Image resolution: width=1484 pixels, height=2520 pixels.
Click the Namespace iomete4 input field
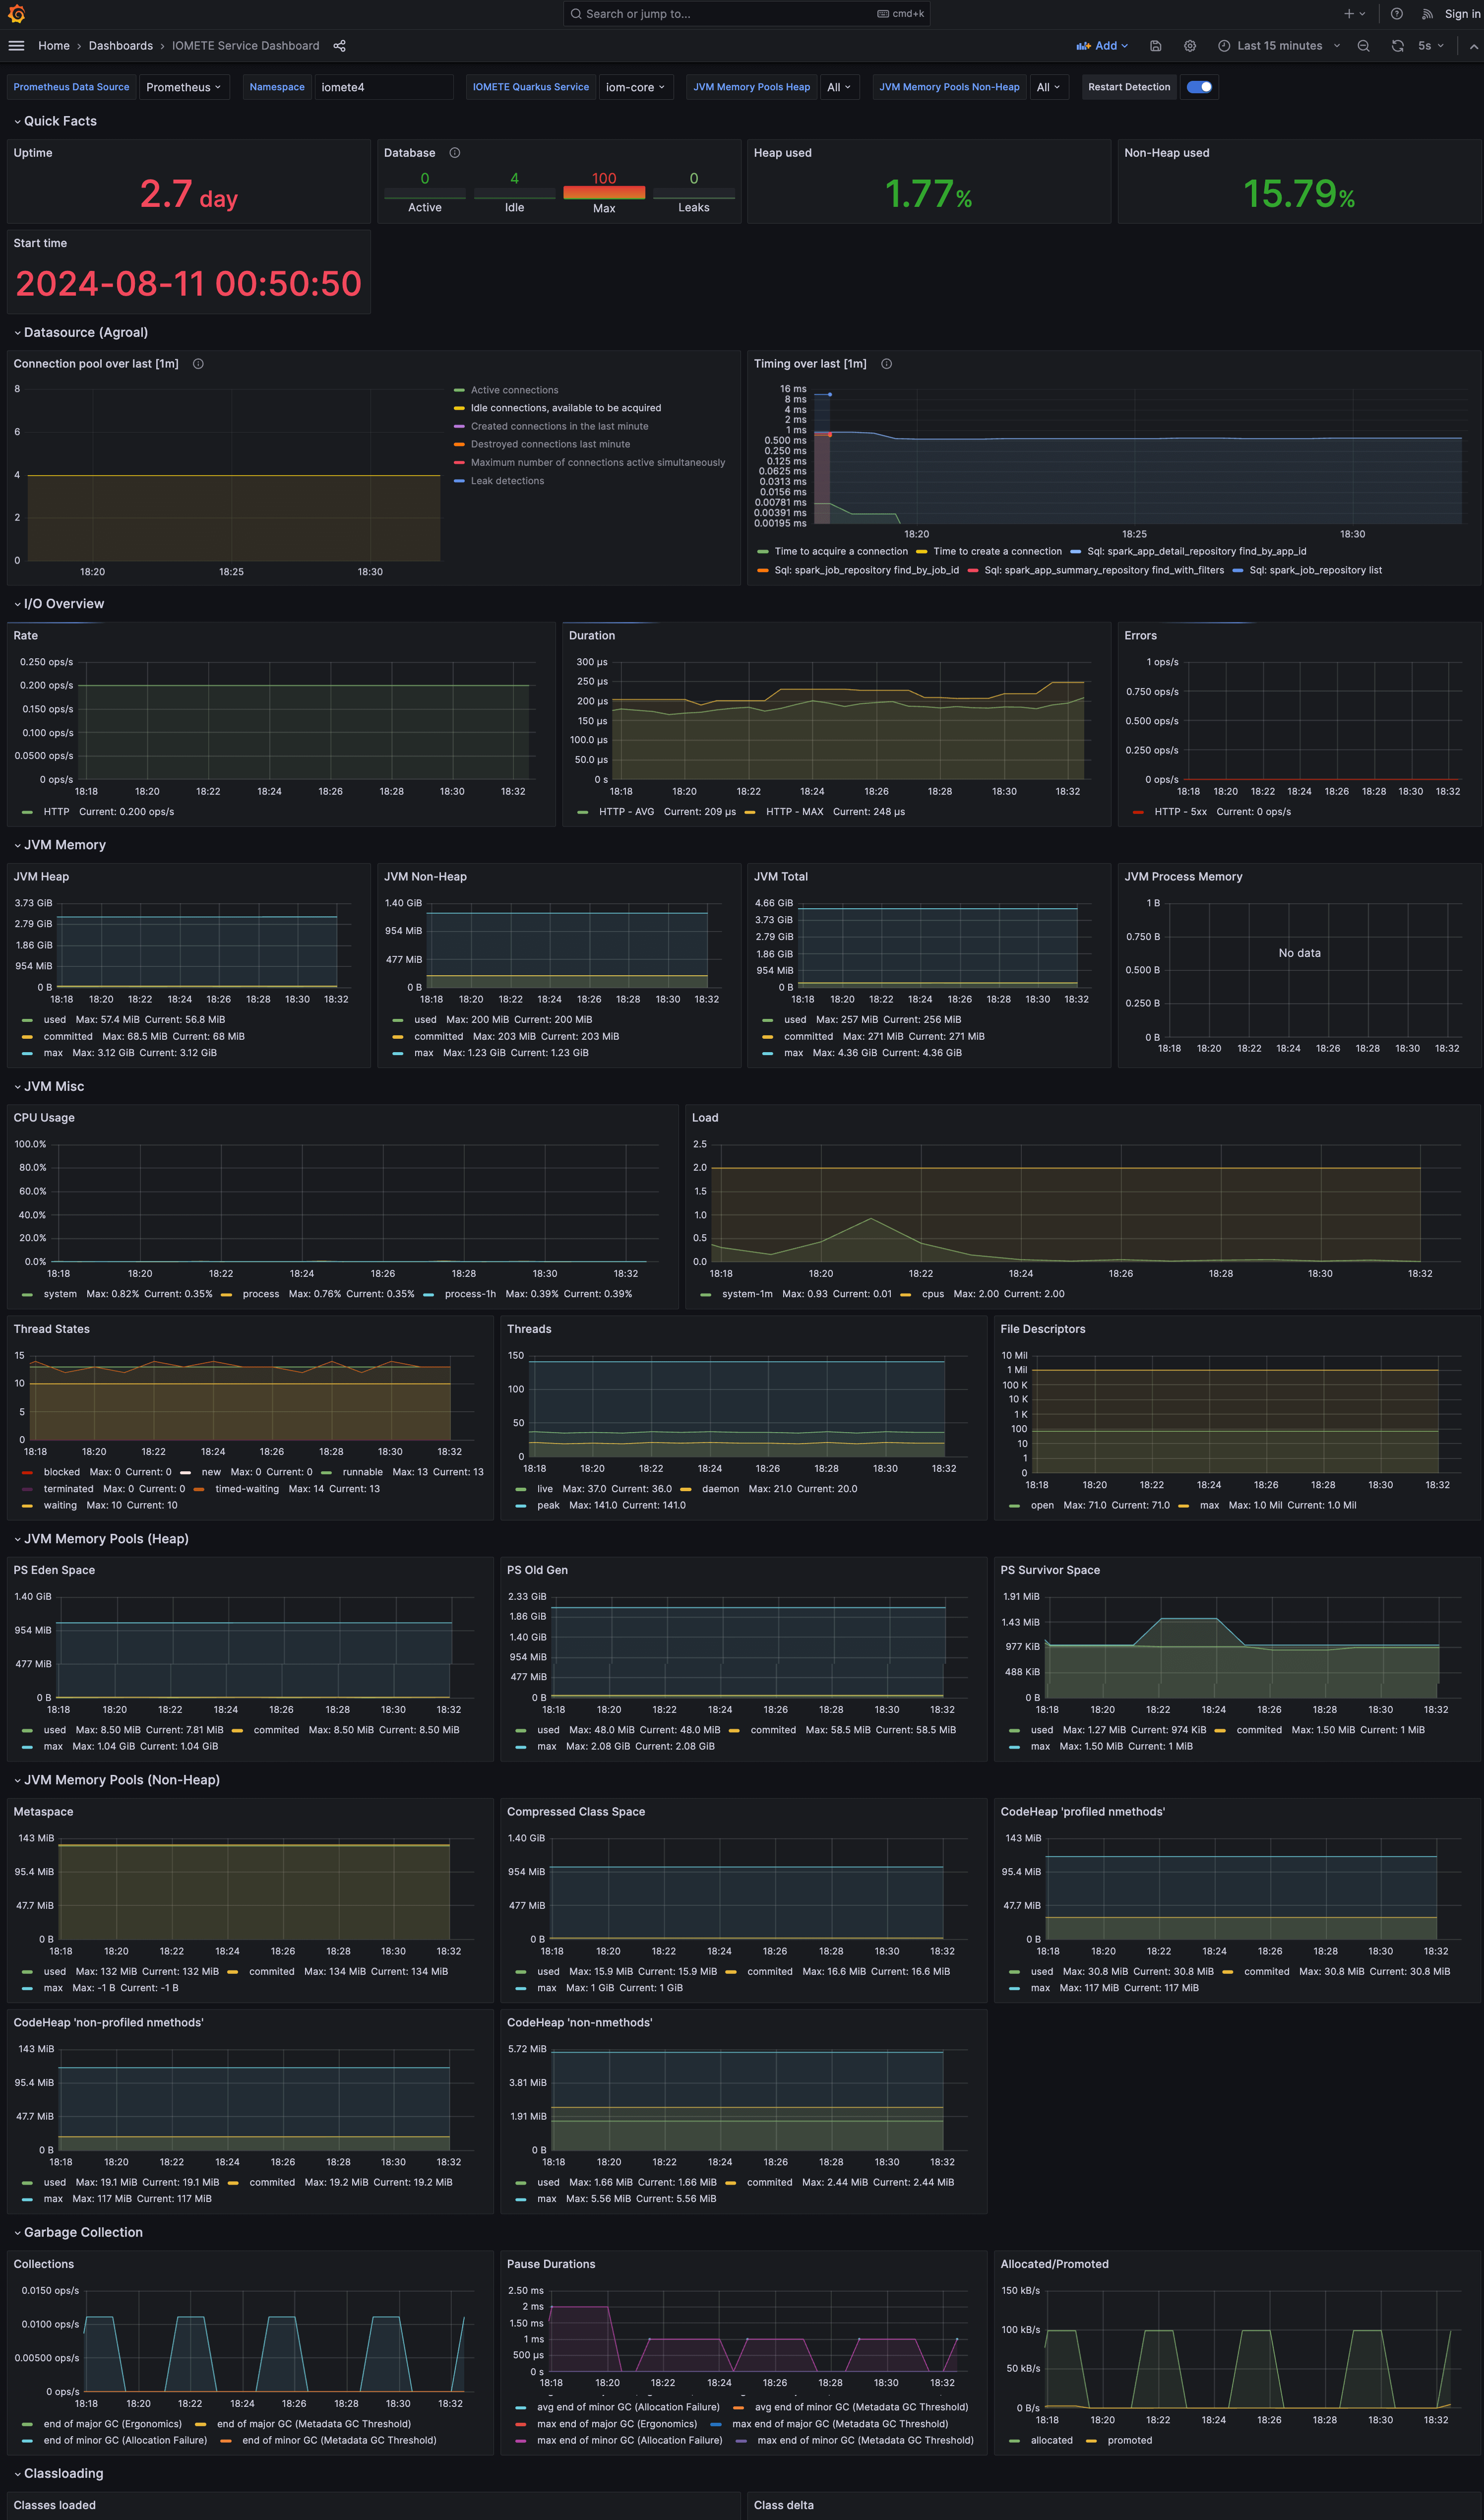click(x=385, y=87)
